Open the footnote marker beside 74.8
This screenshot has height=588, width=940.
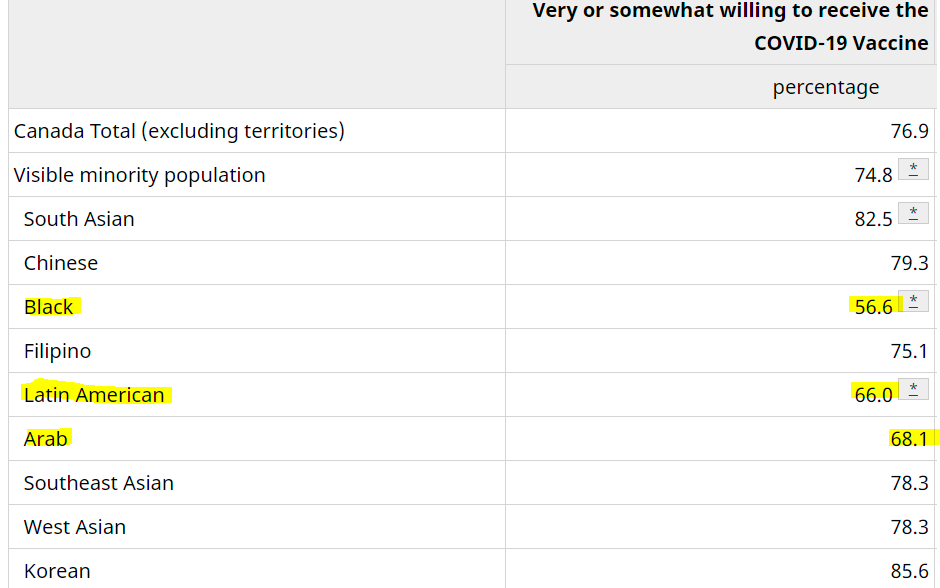point(913,169)
